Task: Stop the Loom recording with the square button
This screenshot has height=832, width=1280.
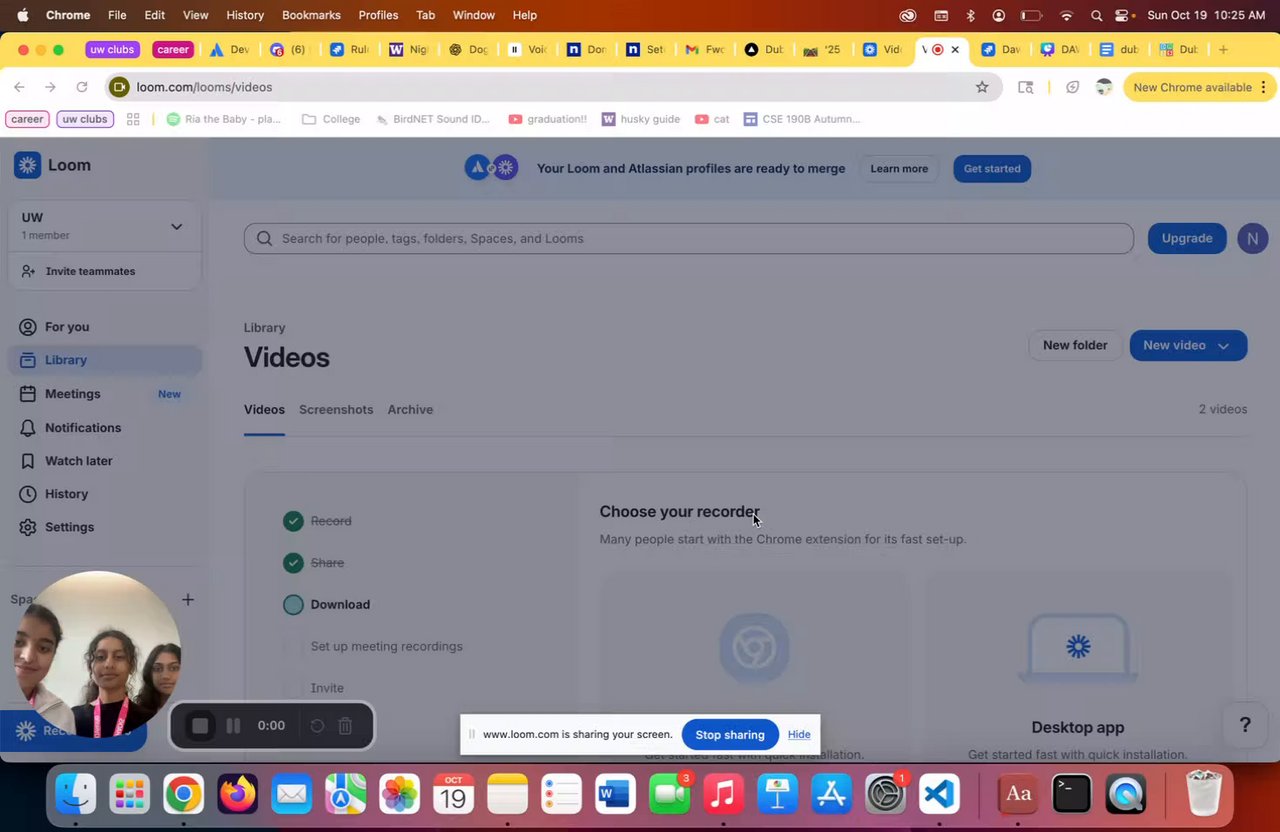Action: [x=200, y=726]
